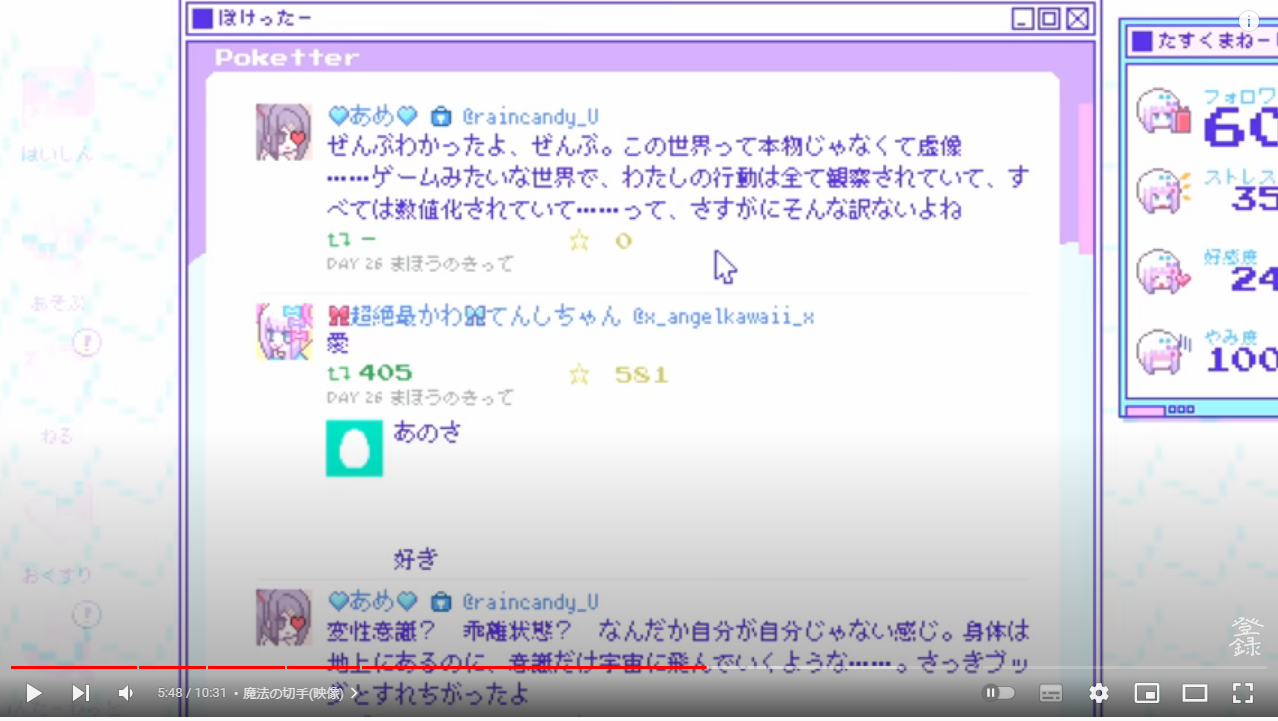The width and height of the screenshot is (1278, 721).
Task: Click the Poketter header label
Action: coord(287,57)
